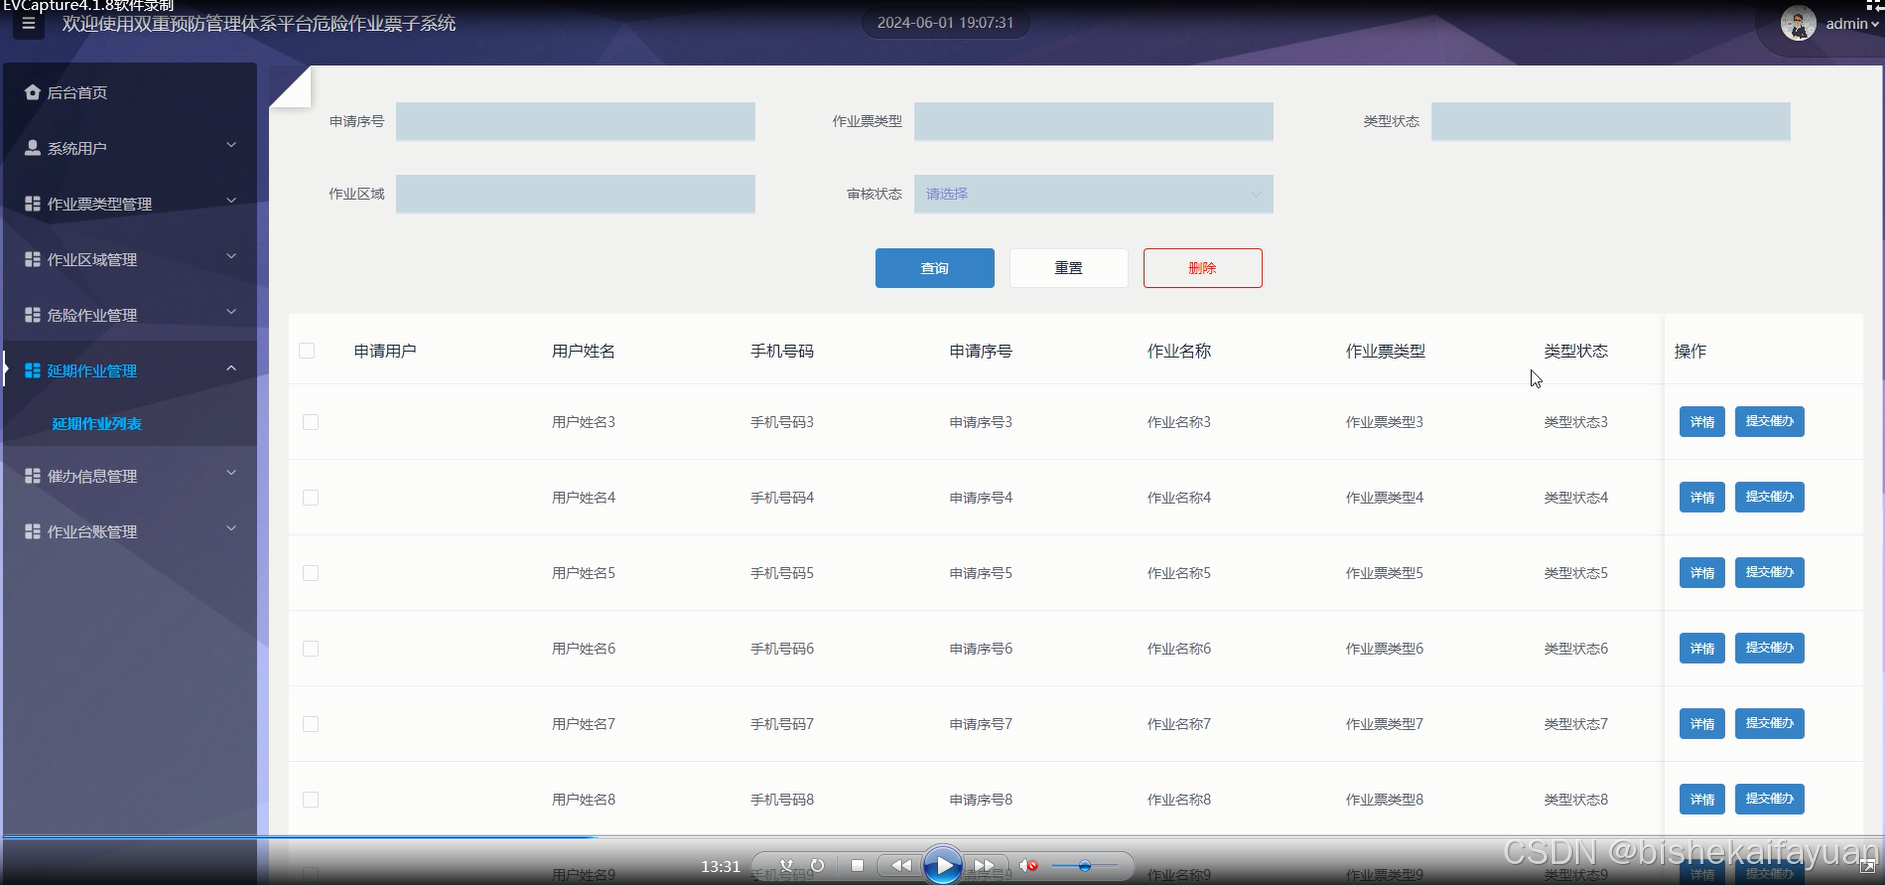
Task: Open the 延期作业列表 submenu item
Action: [97, 424]
